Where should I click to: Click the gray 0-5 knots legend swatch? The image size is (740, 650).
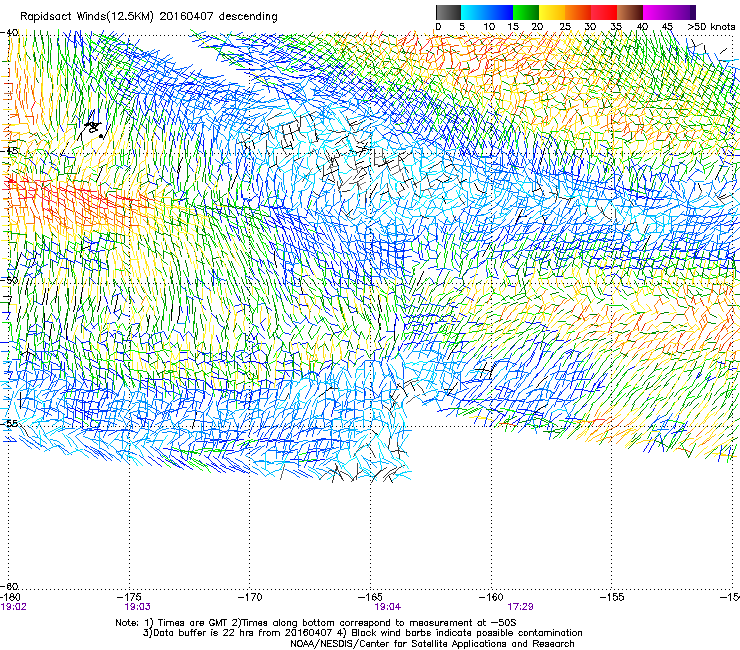(x=448, y=12)
